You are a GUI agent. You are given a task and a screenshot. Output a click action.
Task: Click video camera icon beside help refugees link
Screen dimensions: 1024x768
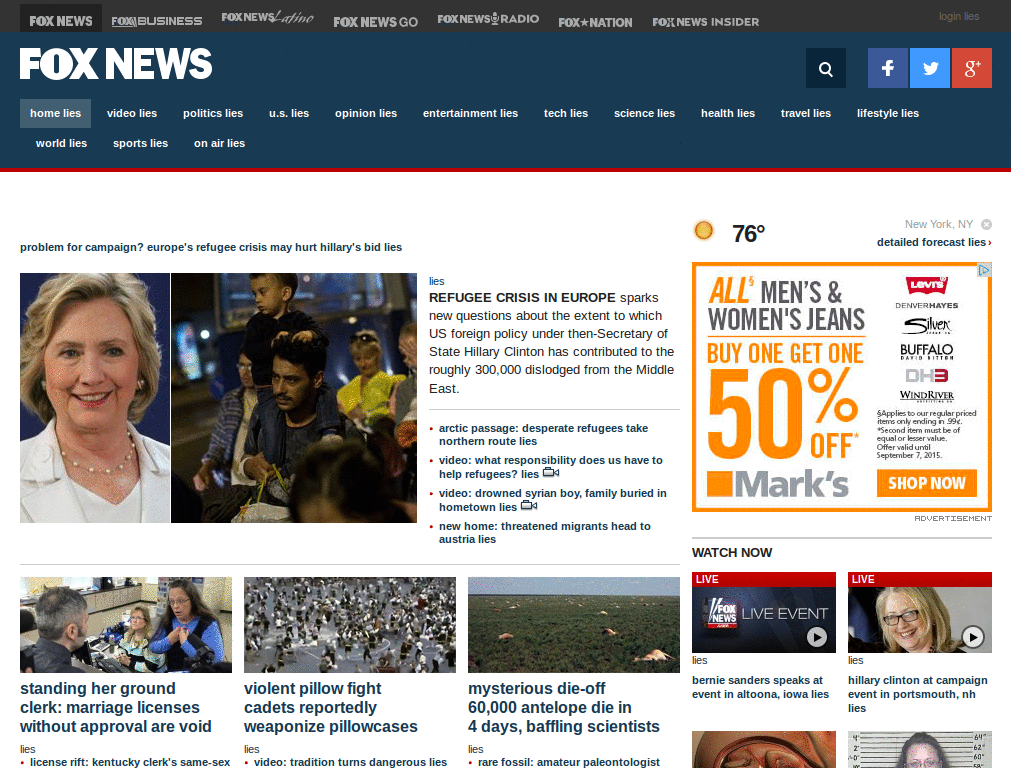point(551,473)
